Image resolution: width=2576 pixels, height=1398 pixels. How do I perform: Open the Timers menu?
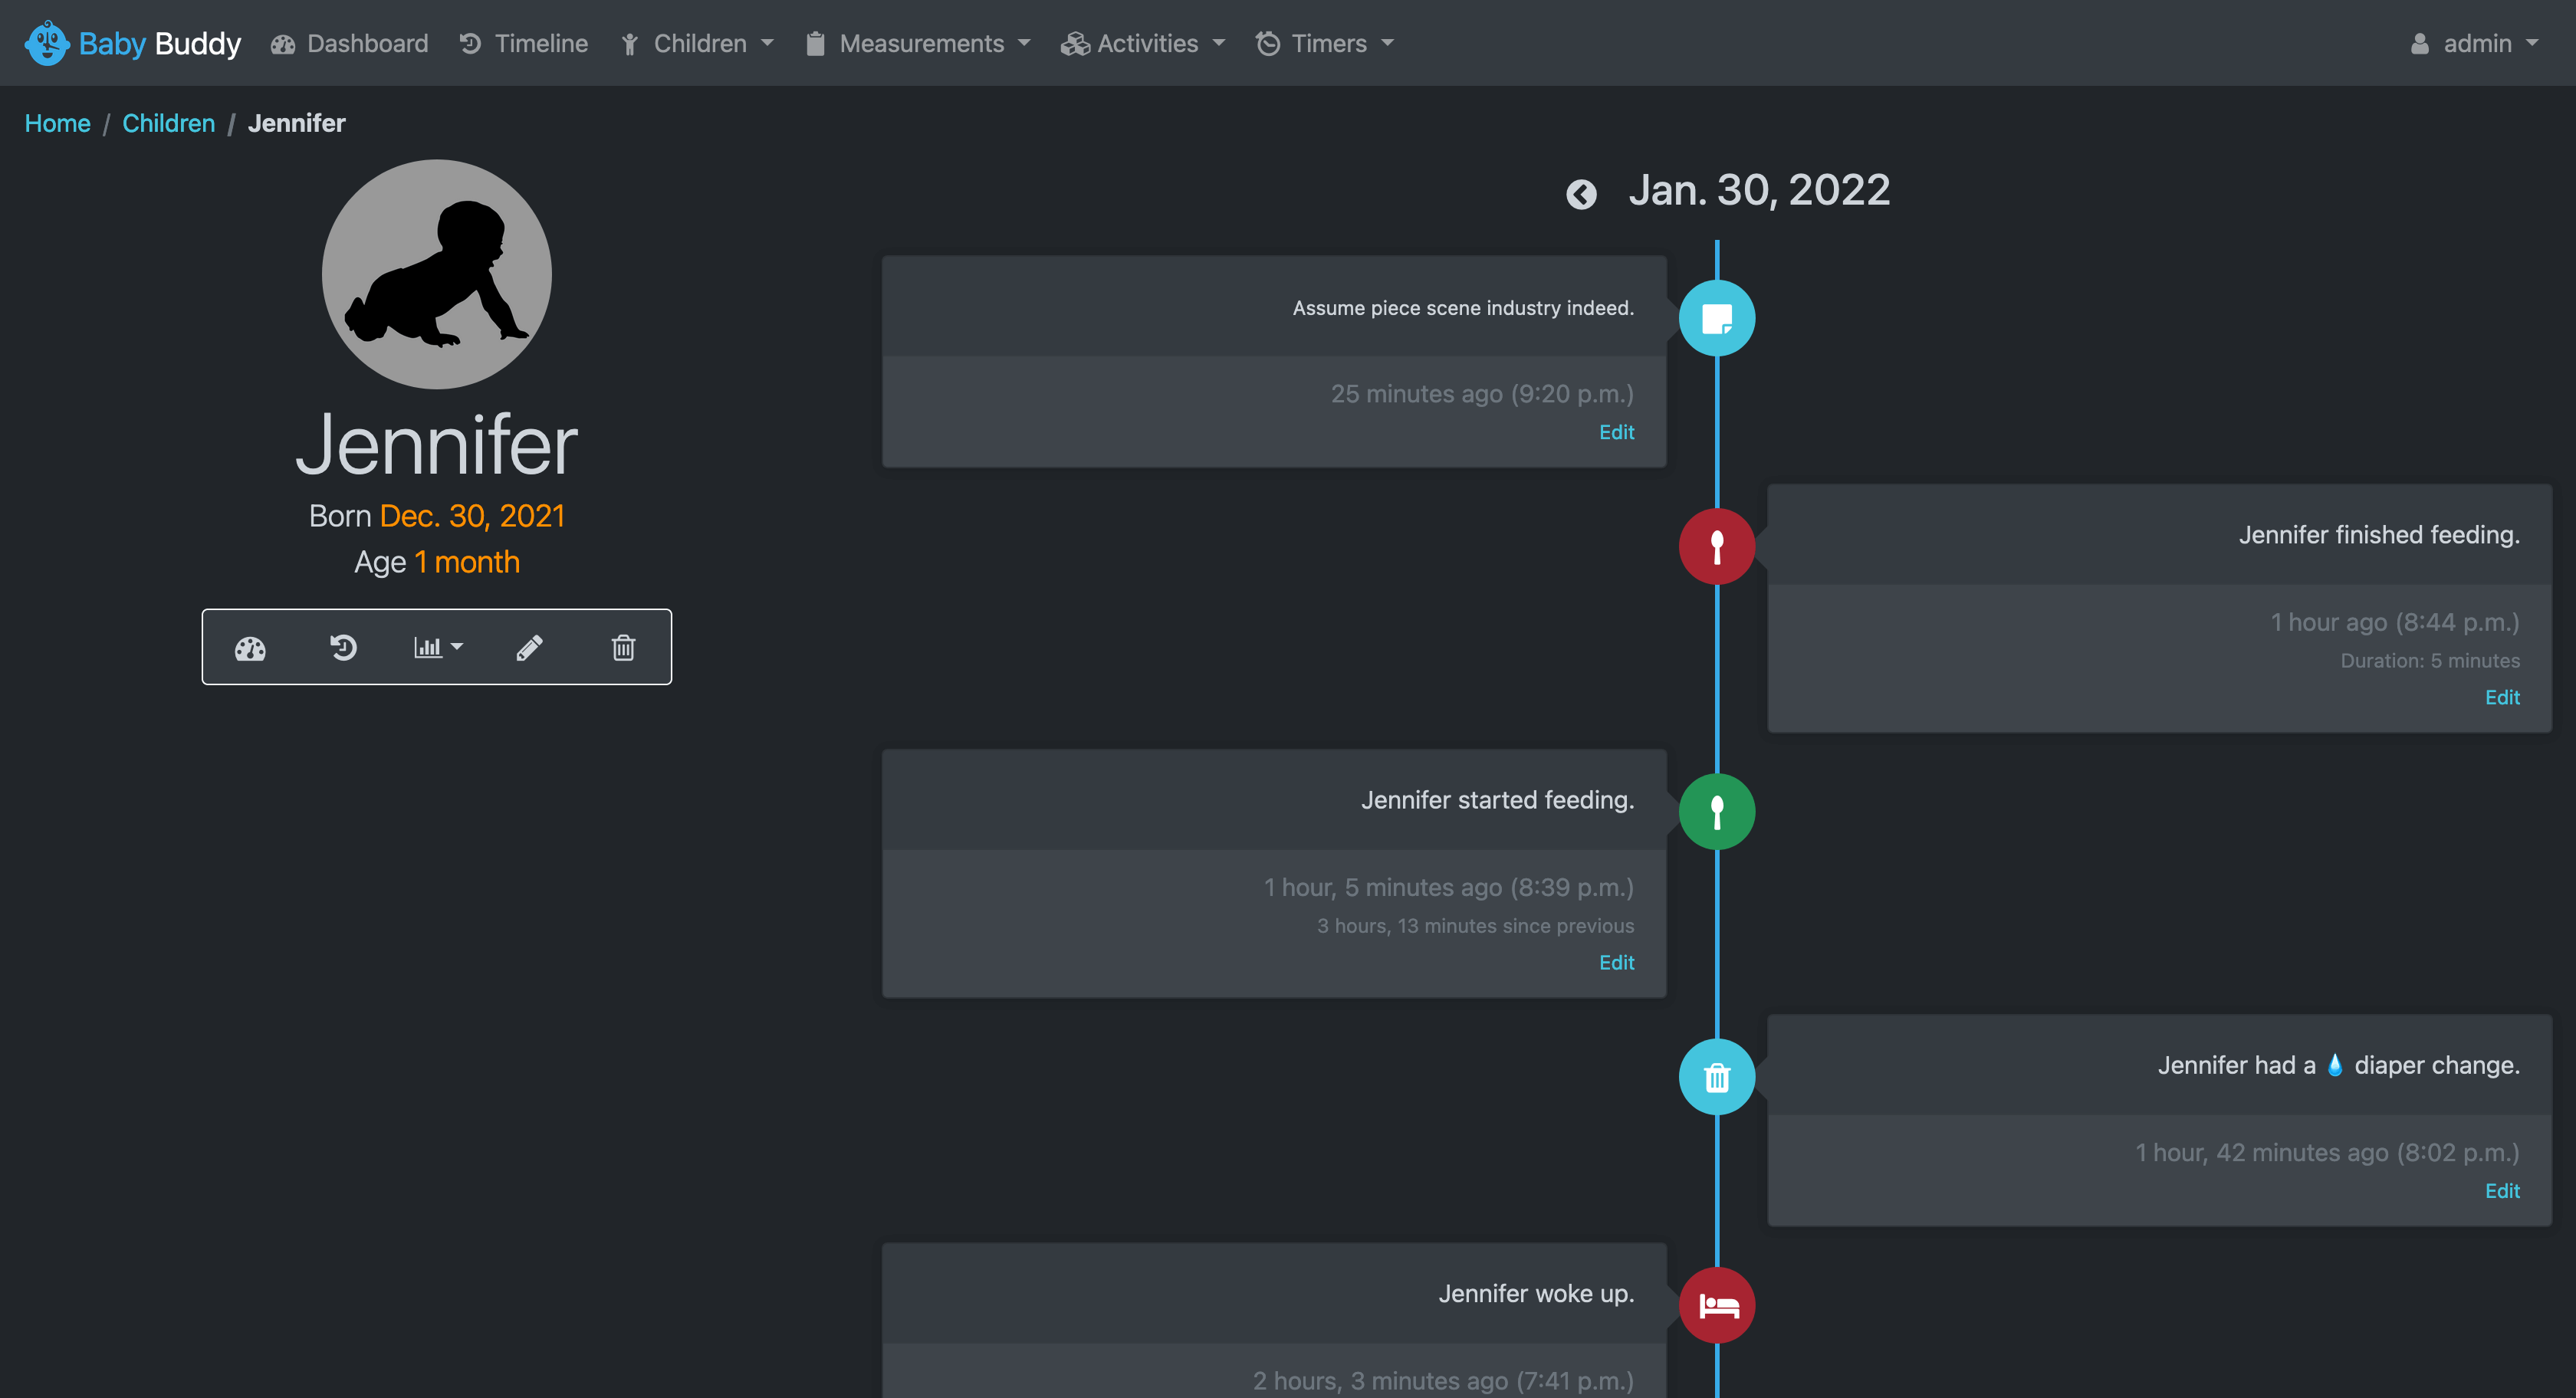(1325, 43)
